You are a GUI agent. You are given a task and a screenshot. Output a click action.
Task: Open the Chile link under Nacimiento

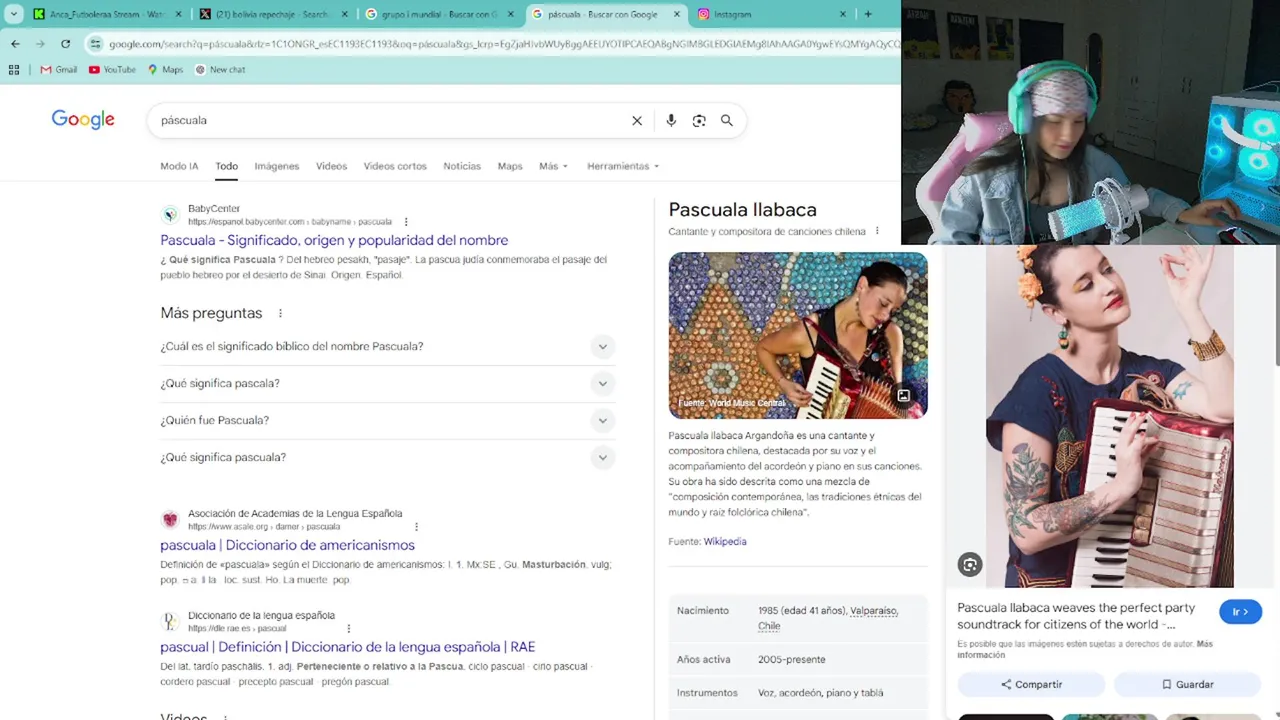coord(769,626)
